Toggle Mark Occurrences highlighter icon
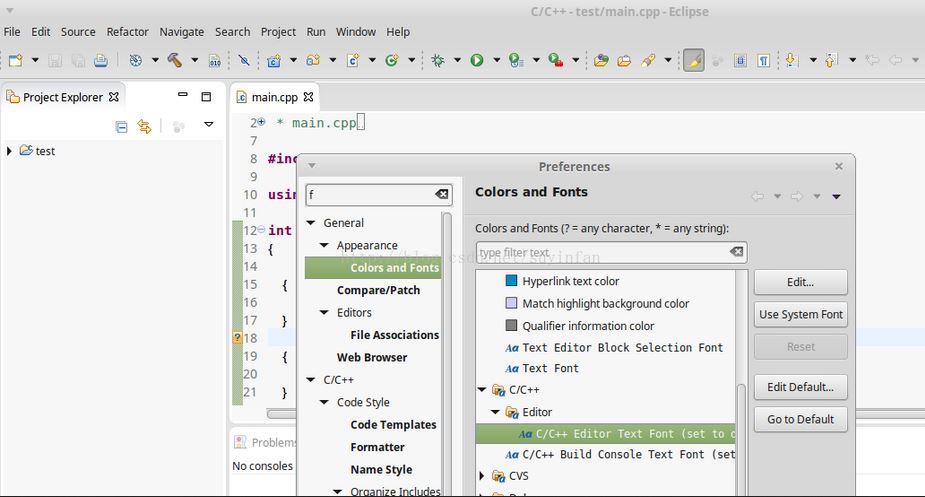 tap(694, 60)
